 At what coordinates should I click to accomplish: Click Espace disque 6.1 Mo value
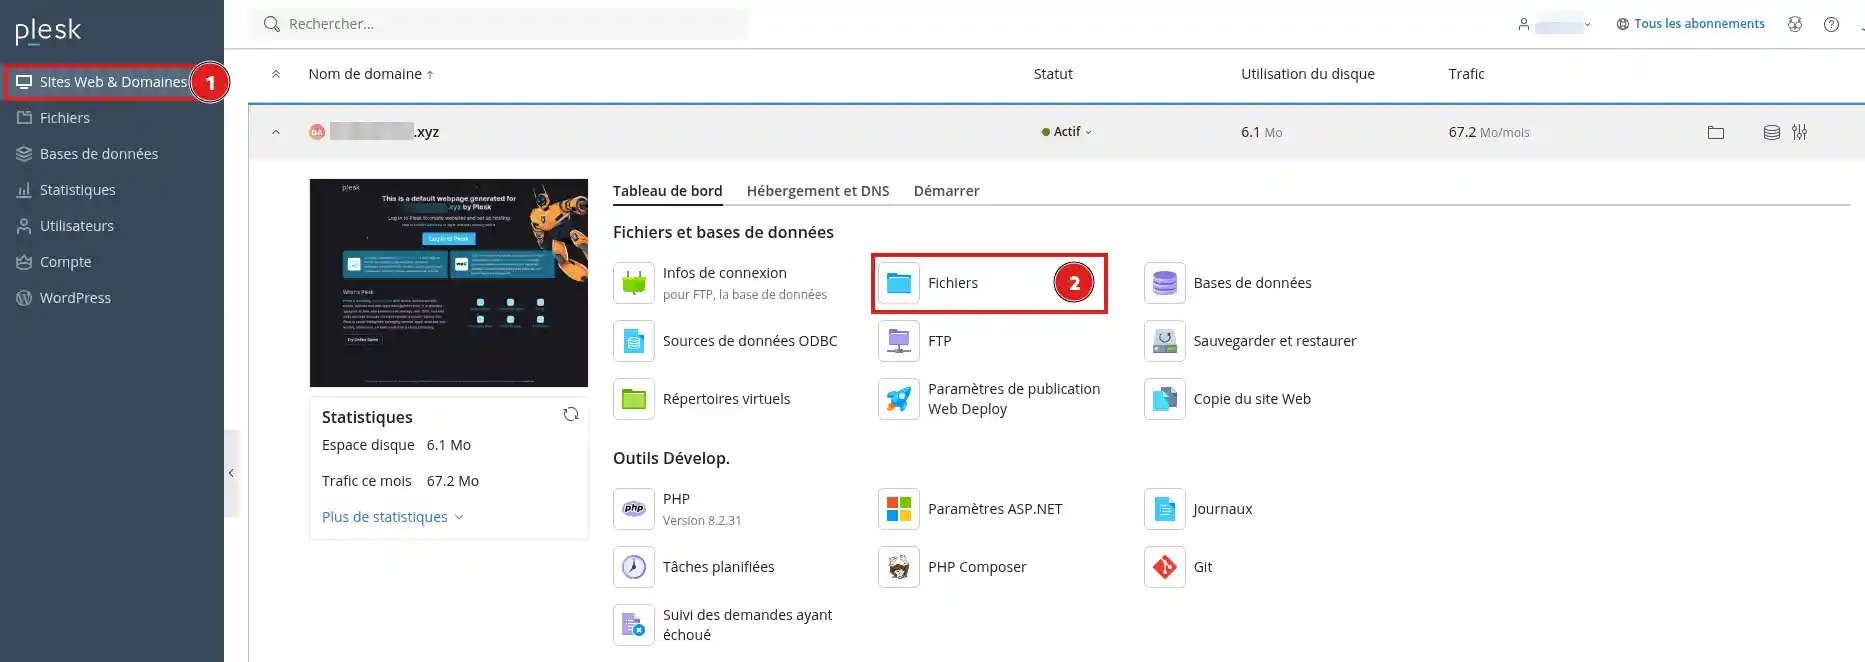point(449,445)
